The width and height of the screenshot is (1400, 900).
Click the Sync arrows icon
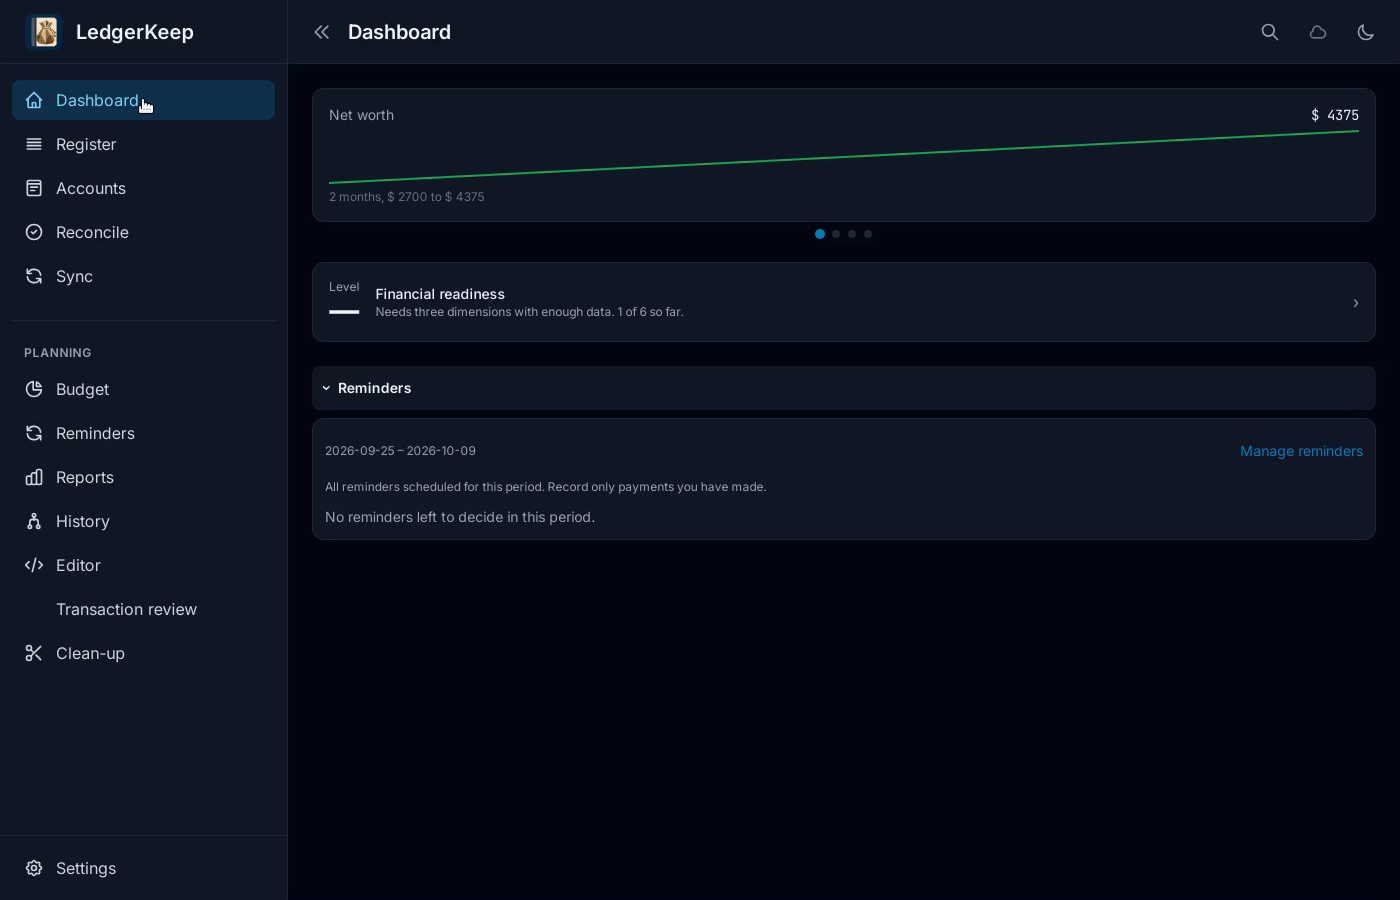click(34, 276)
